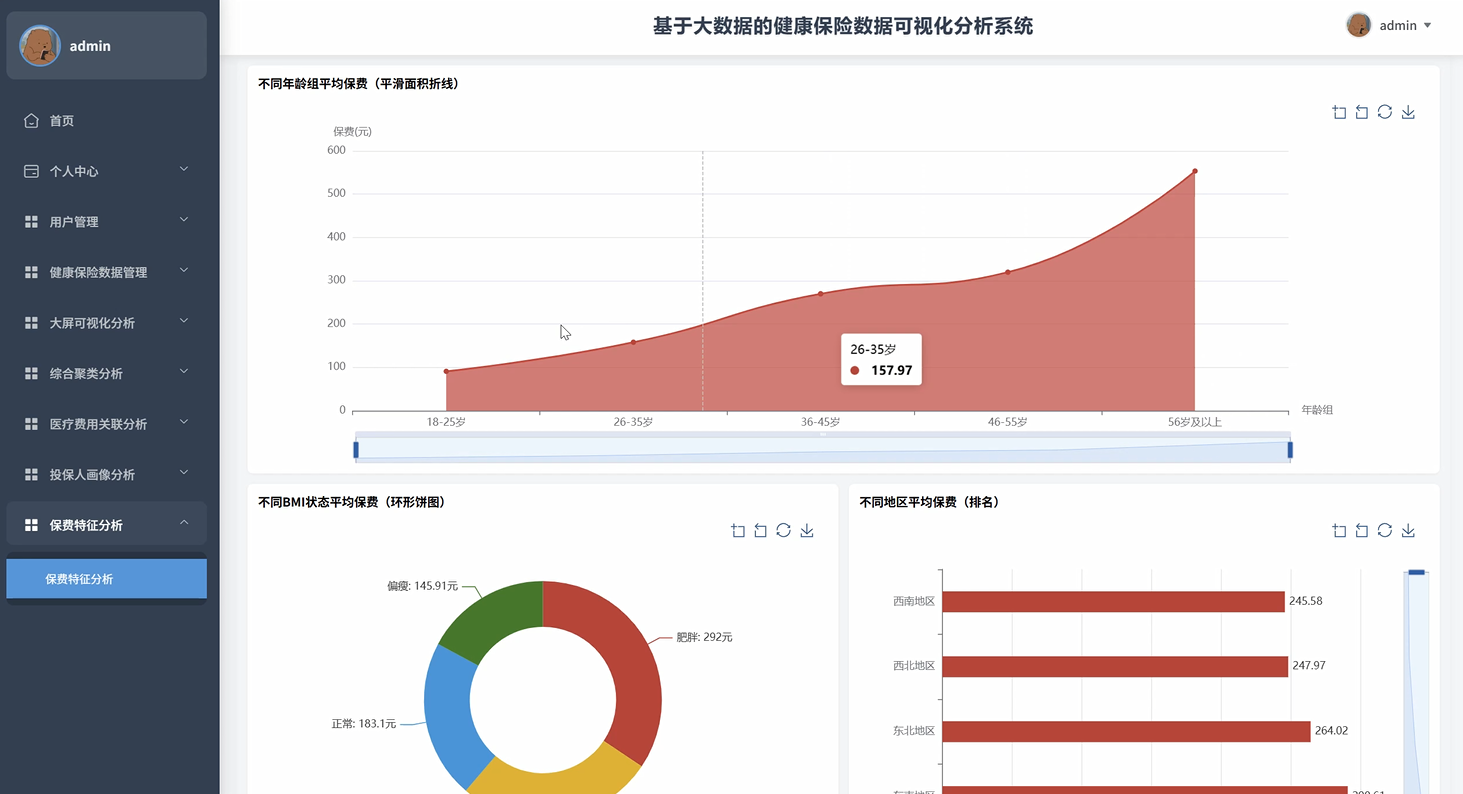Click the 264.02 bar value label
The width and height of the screenshot is (1463, 794).
point(1331,731)
